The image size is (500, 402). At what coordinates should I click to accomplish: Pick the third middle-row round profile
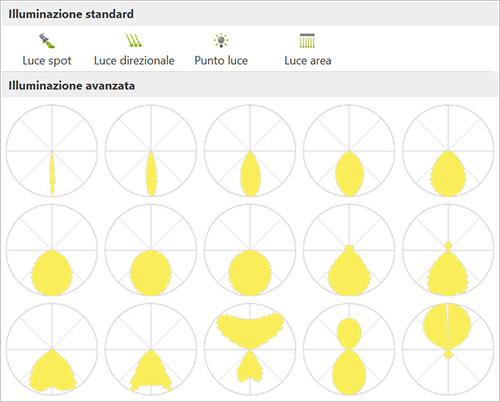pos(250,250)
